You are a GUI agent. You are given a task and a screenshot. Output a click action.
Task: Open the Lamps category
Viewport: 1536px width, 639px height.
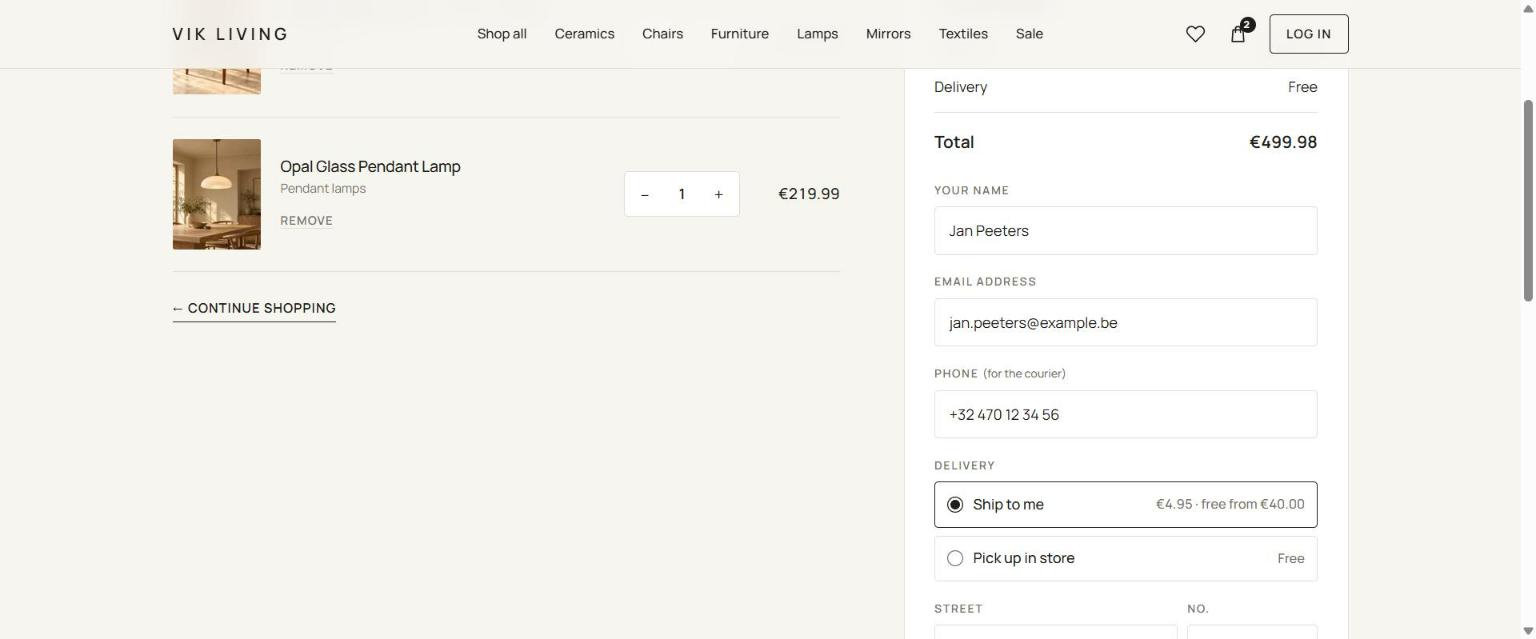817,34
